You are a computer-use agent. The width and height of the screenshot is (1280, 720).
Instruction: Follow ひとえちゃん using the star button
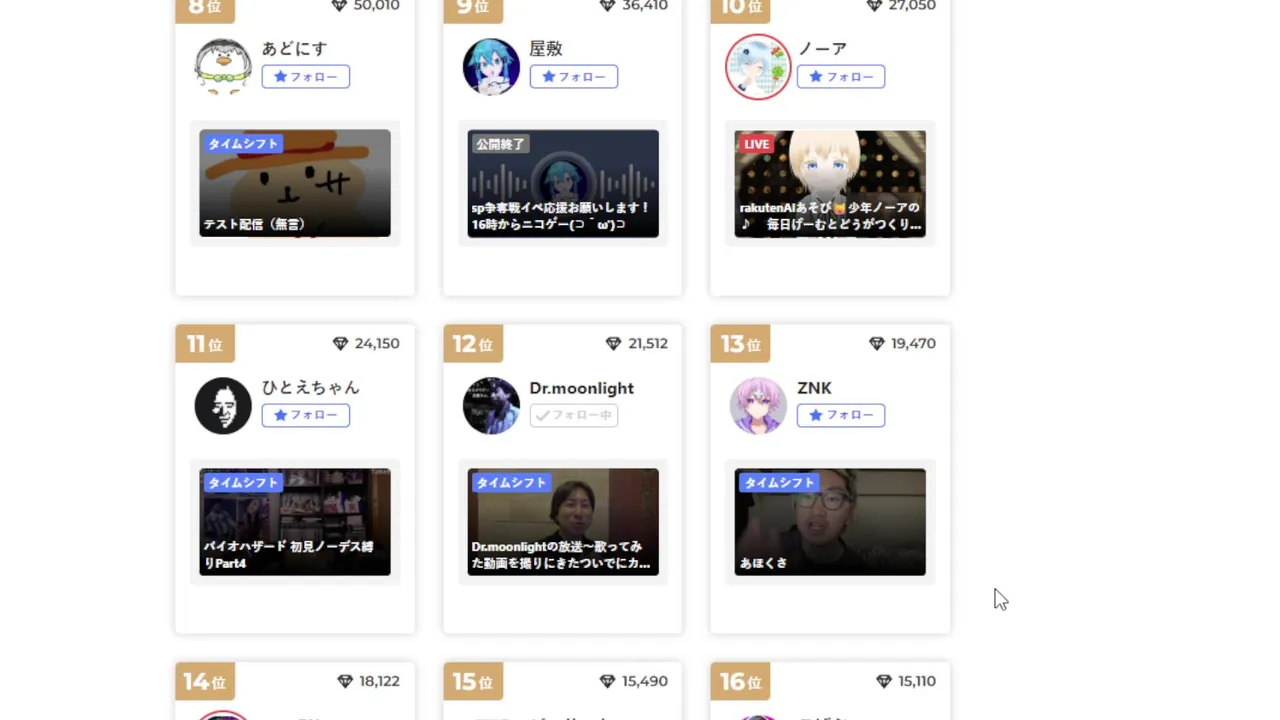click(x=306, y=415)
